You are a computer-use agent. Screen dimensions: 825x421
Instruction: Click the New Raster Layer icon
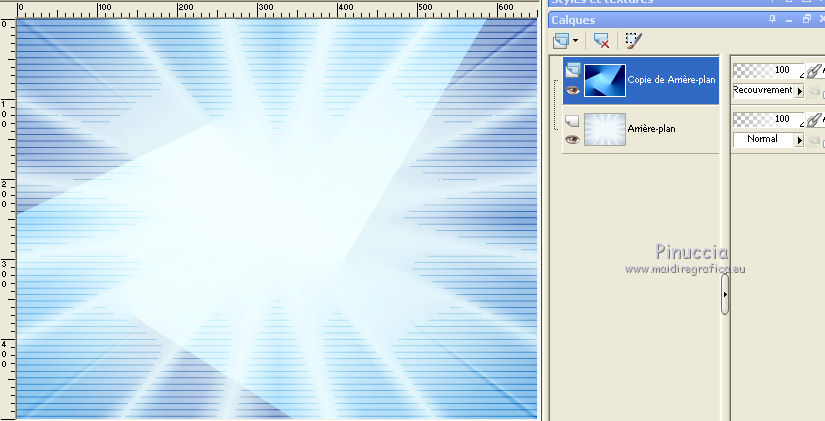[561, 41]
